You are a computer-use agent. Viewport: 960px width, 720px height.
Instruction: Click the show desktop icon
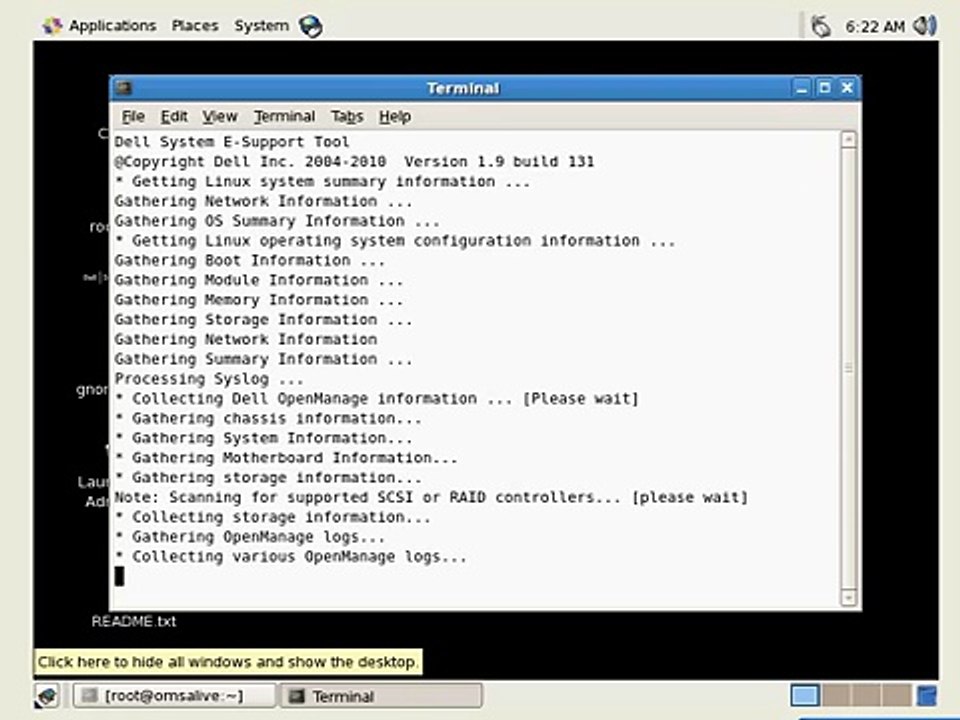click(x=47, y=696)
